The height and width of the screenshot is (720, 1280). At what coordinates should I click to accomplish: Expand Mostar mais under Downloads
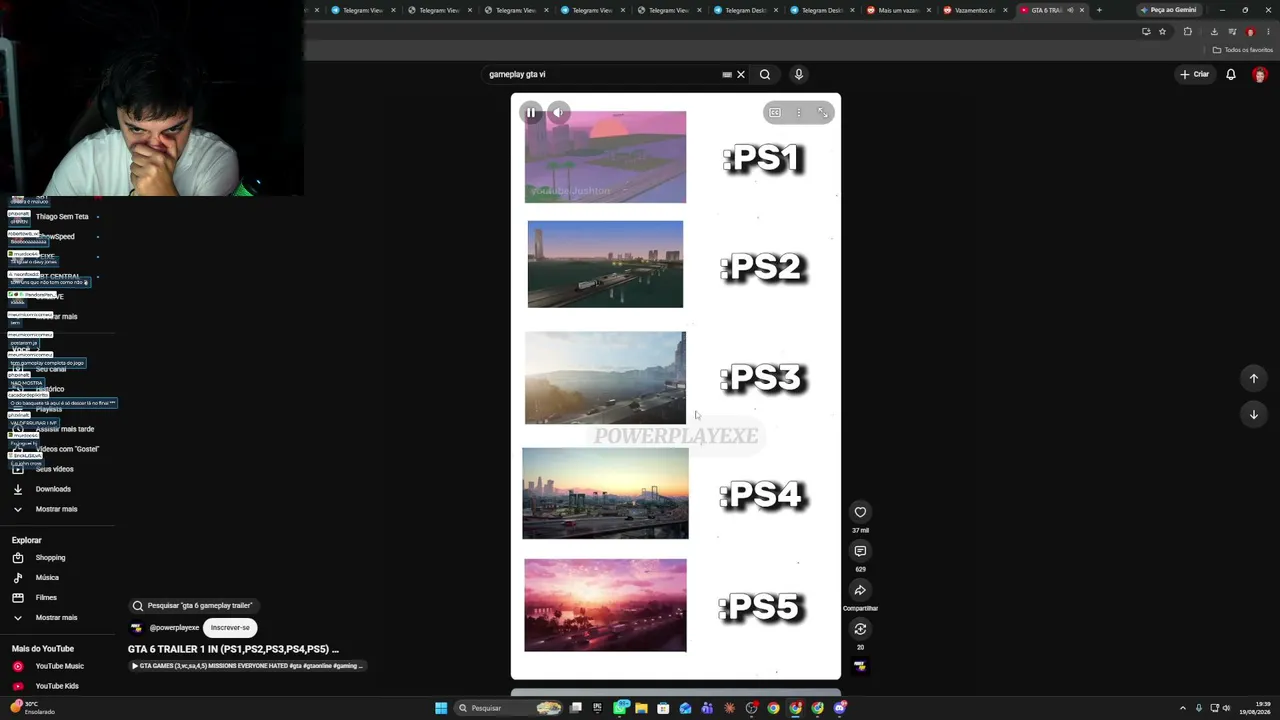click(56, 509)
